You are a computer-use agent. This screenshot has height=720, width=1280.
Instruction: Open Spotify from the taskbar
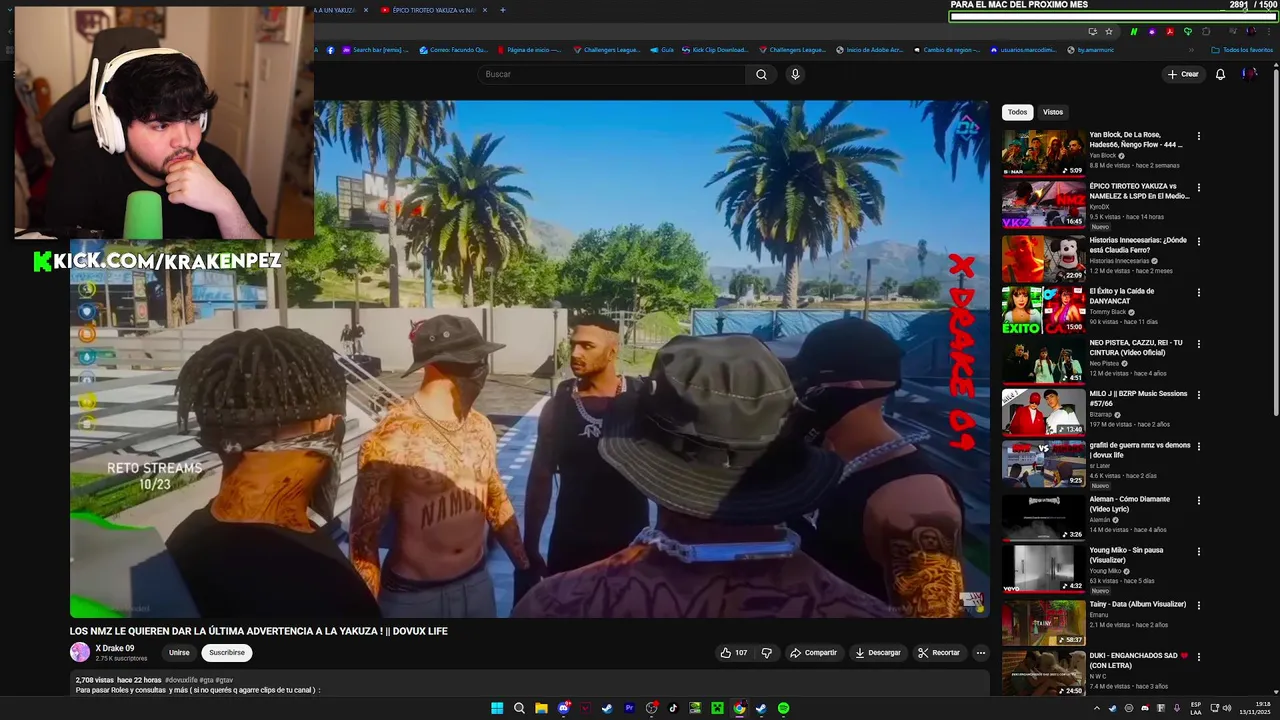pyautogui.click(x=783, y=708)
